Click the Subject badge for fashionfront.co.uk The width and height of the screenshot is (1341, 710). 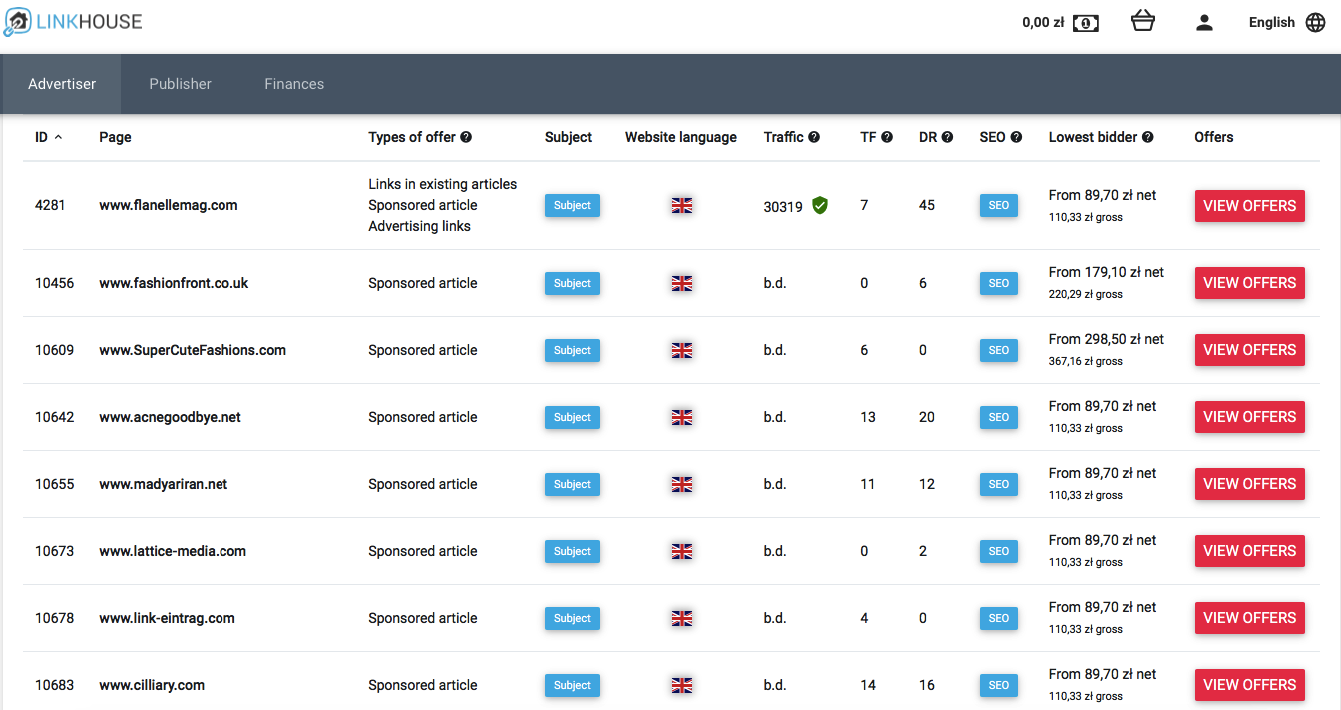click(x=572, y=283)
